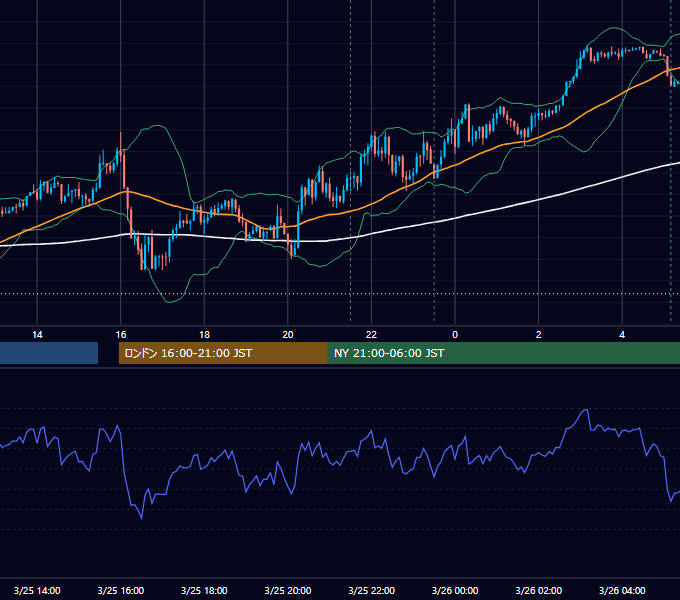Click the 3/26 02:00 time label
This screenshot has height=600, width=680.
pos(539,590)
